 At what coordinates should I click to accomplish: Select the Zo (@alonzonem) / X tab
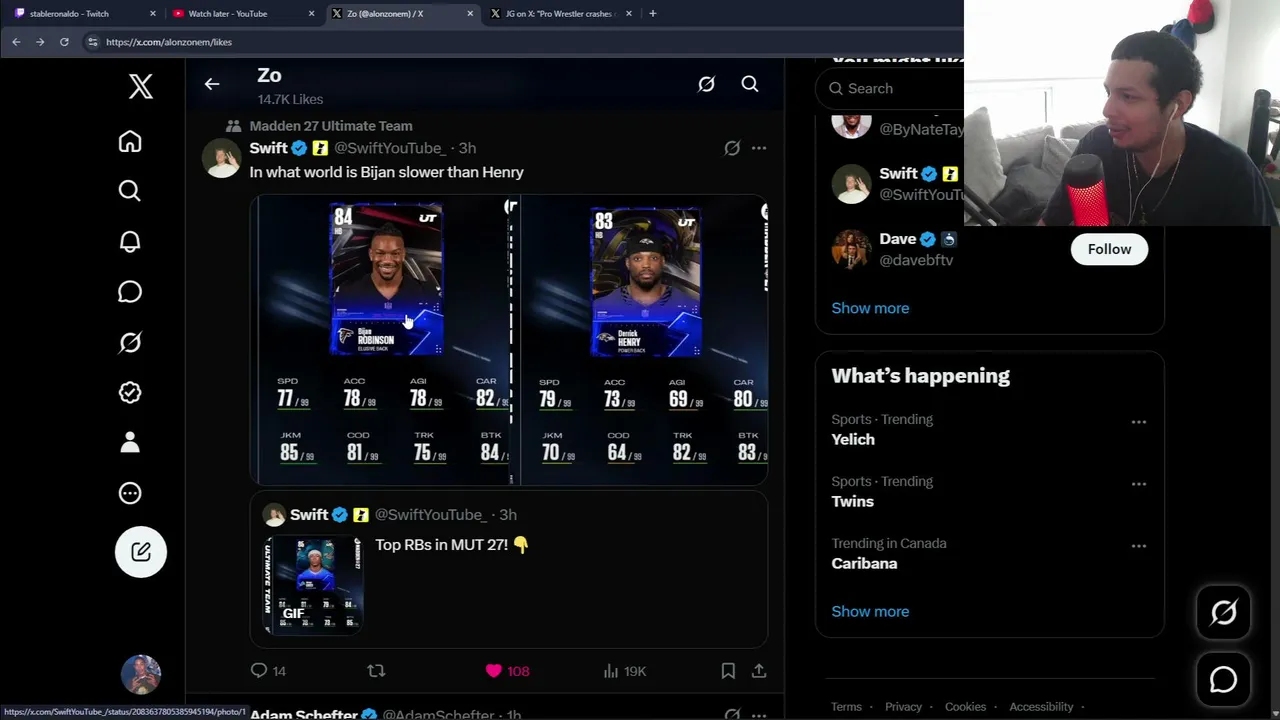point(402,14)
